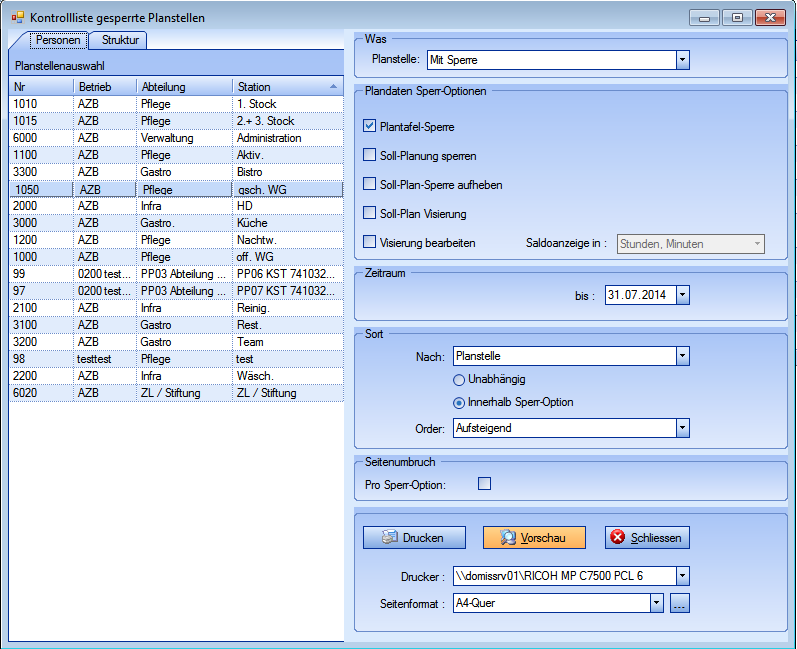Viewport: 797px width, 649px height.
Task: Click the Drucken printer button
Action: 412,538
